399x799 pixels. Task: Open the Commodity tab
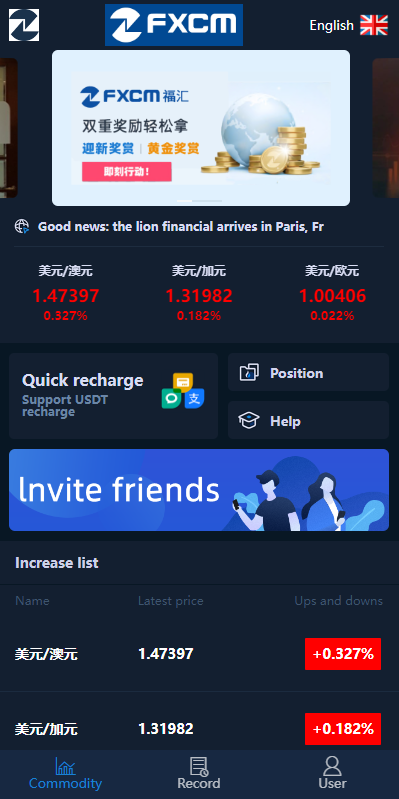(65, 774)
